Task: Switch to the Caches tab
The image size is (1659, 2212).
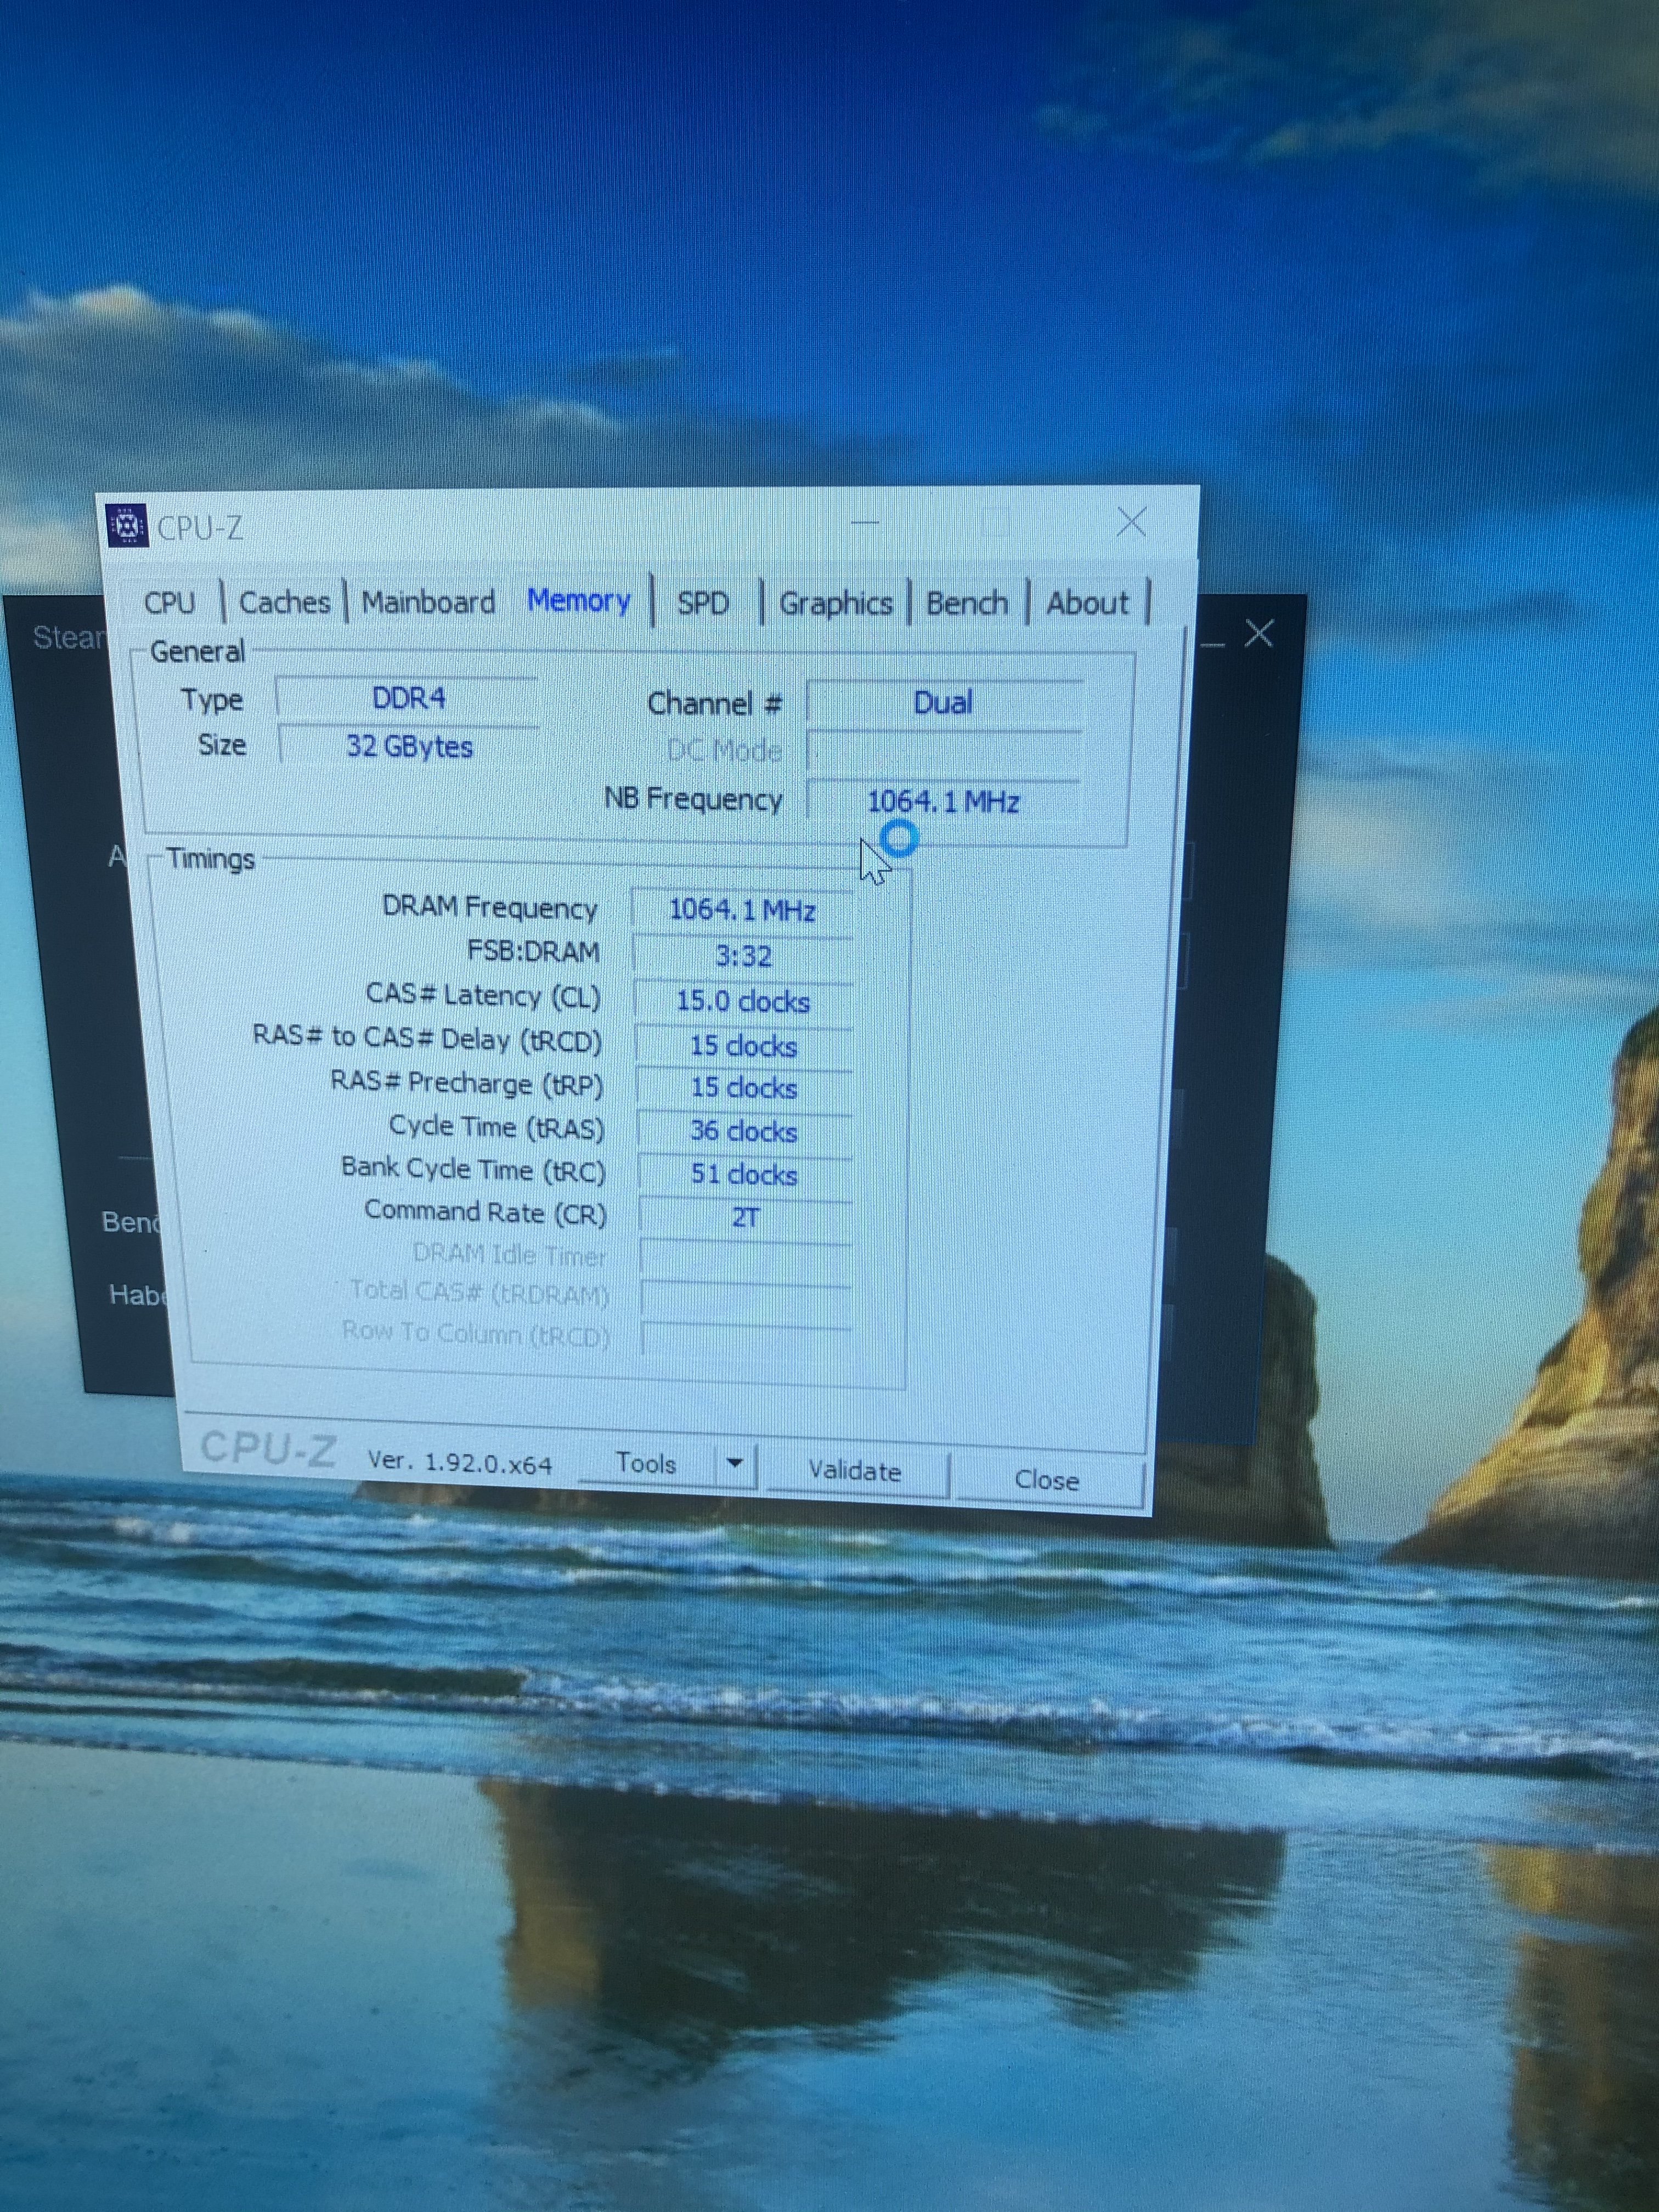Action: click(284, 602)
